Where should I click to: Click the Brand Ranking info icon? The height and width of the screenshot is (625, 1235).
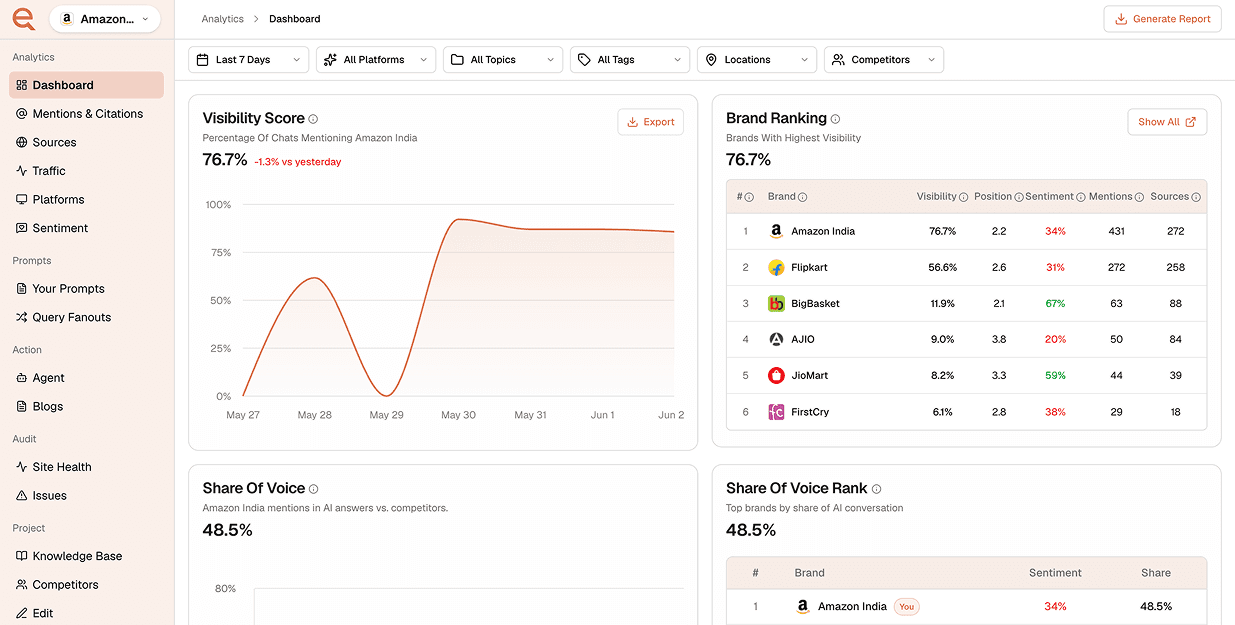(835, 119)
